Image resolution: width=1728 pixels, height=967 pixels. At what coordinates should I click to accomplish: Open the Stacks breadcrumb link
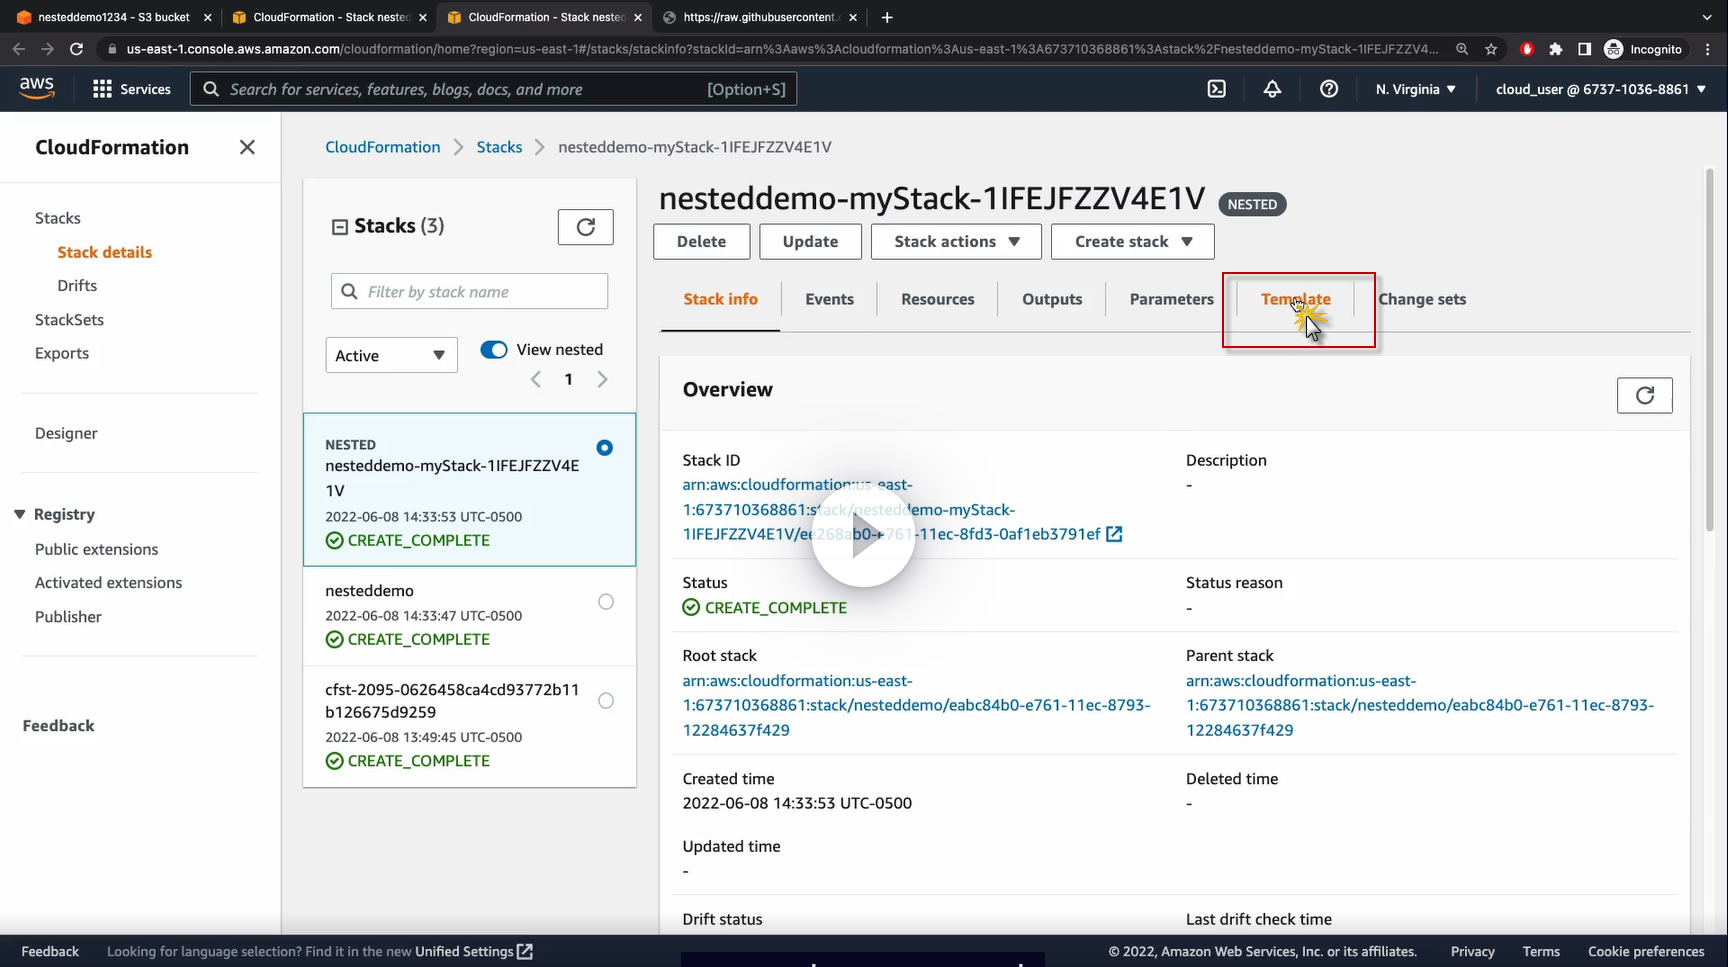click(x=499, y=147)
